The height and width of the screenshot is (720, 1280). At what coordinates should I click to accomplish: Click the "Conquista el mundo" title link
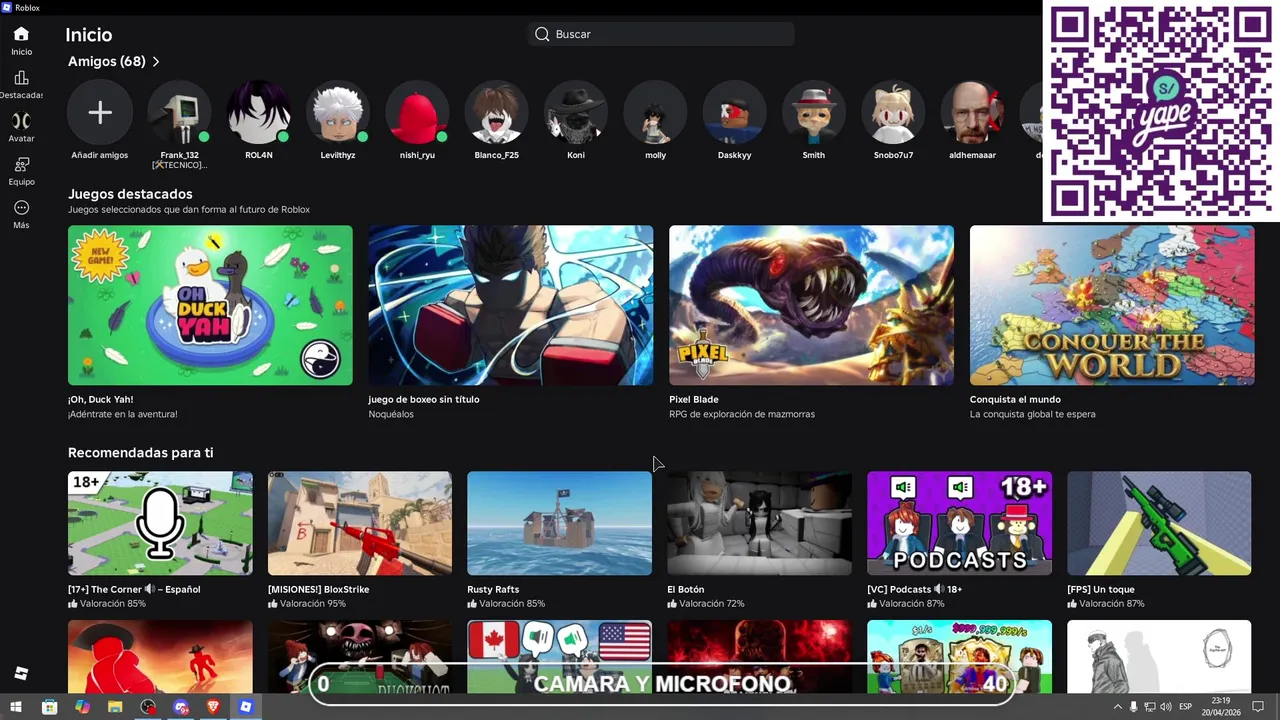coord(1015,399)
